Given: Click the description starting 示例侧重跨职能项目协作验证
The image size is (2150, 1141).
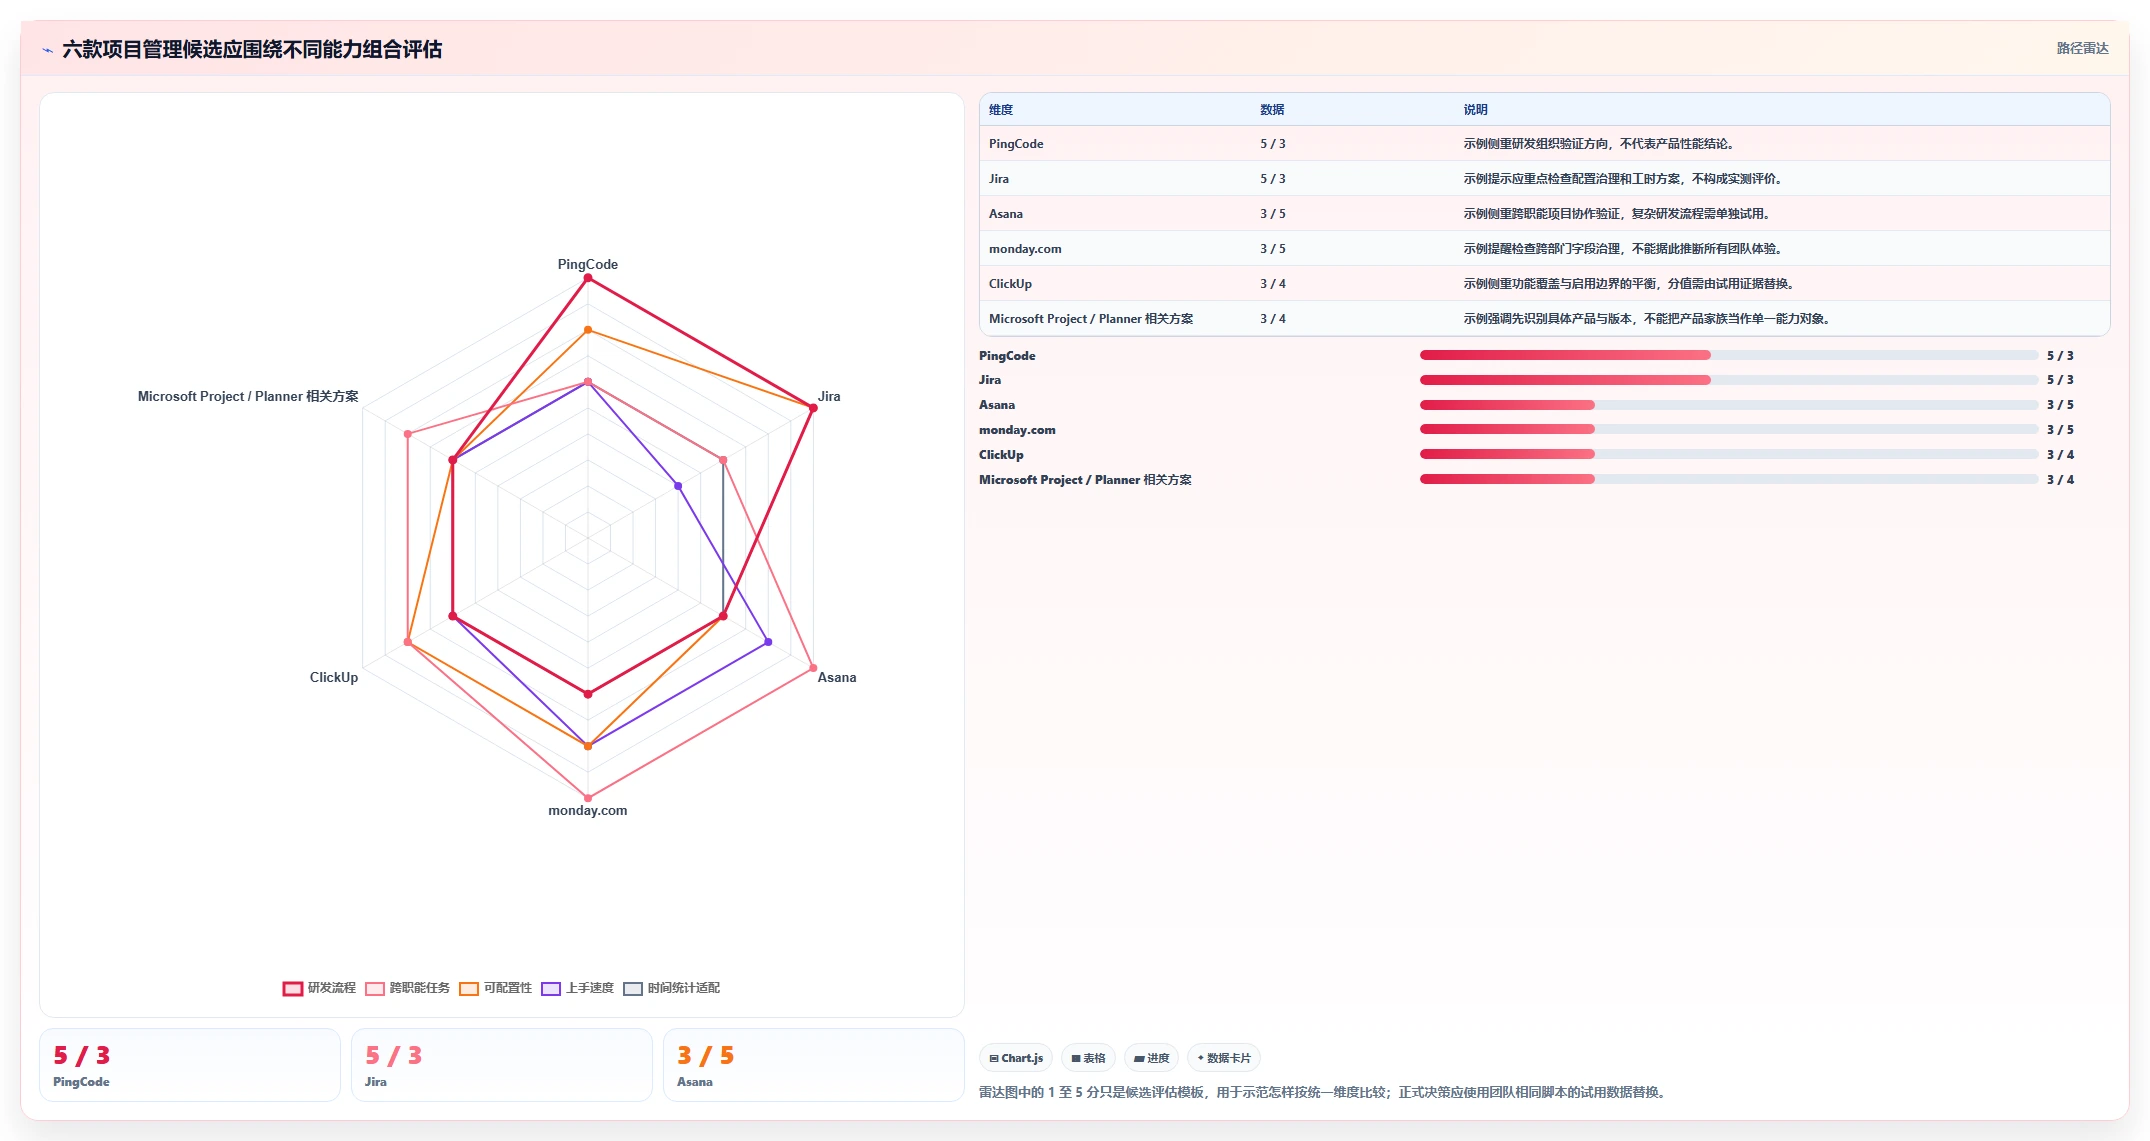Looking at the screenshot, I should (x=1617, y=214).
